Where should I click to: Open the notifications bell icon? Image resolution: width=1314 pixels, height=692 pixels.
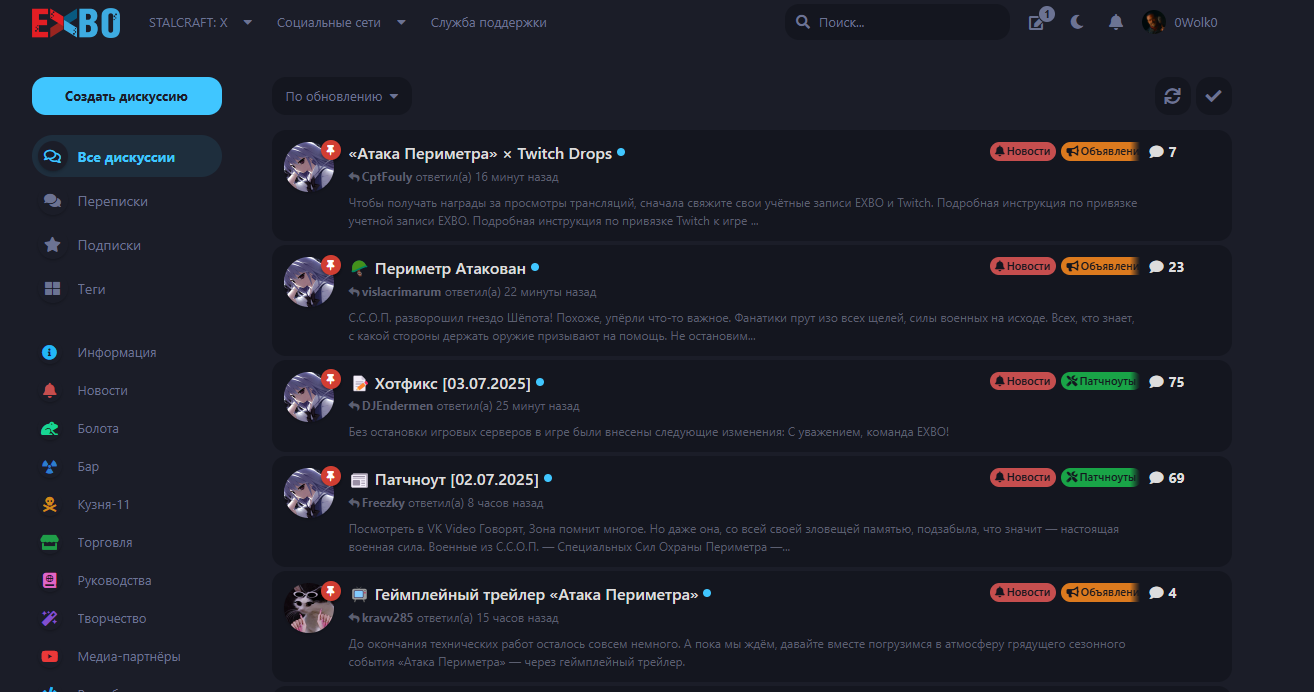(x=1116, y=22)
